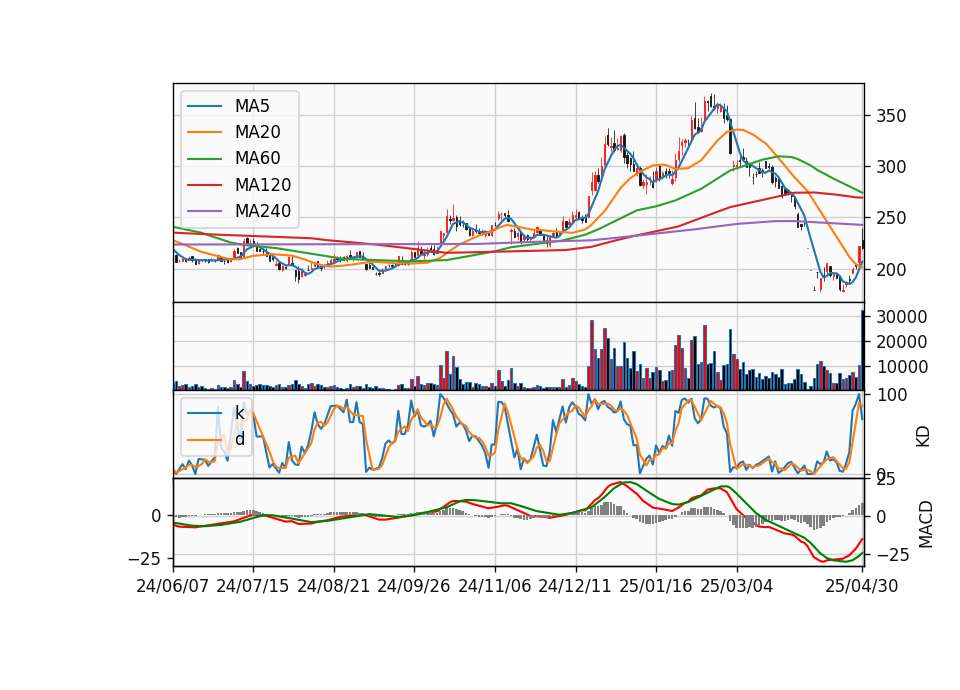
Task: Click the red MA120 legend line sample
Action: [x=204, y=185]
